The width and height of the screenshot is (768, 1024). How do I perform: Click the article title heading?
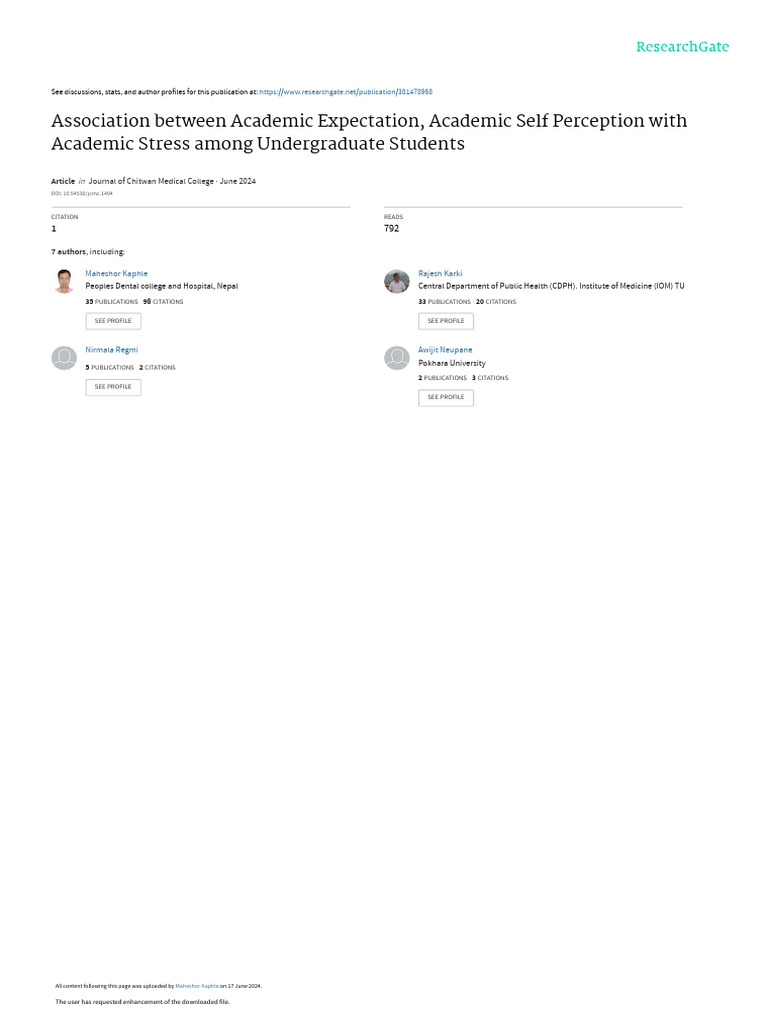coord(369,132)
